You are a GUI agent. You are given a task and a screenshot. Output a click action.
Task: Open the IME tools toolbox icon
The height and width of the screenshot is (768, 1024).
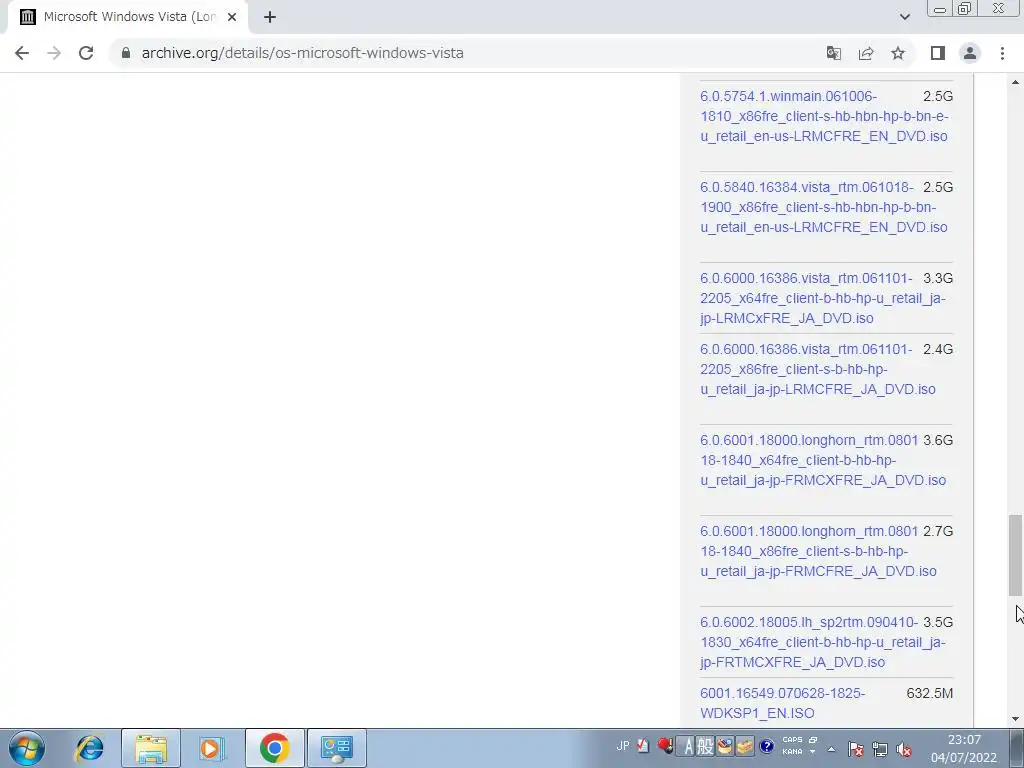[745, 746]
